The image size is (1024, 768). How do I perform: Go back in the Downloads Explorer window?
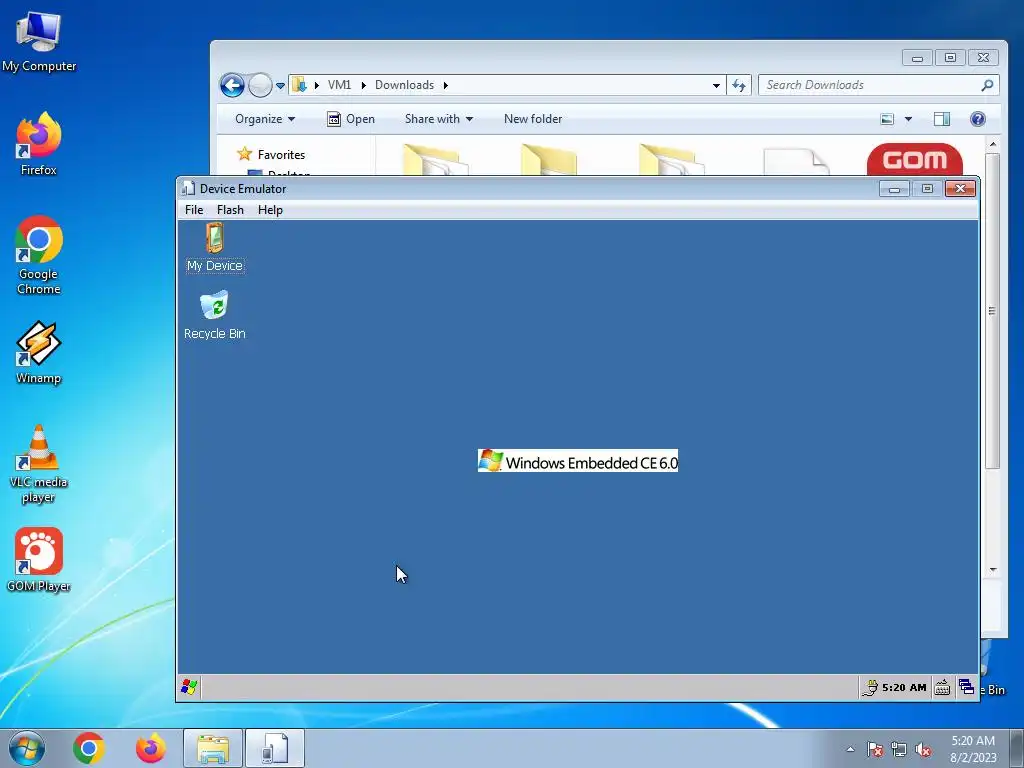(232, 85)
